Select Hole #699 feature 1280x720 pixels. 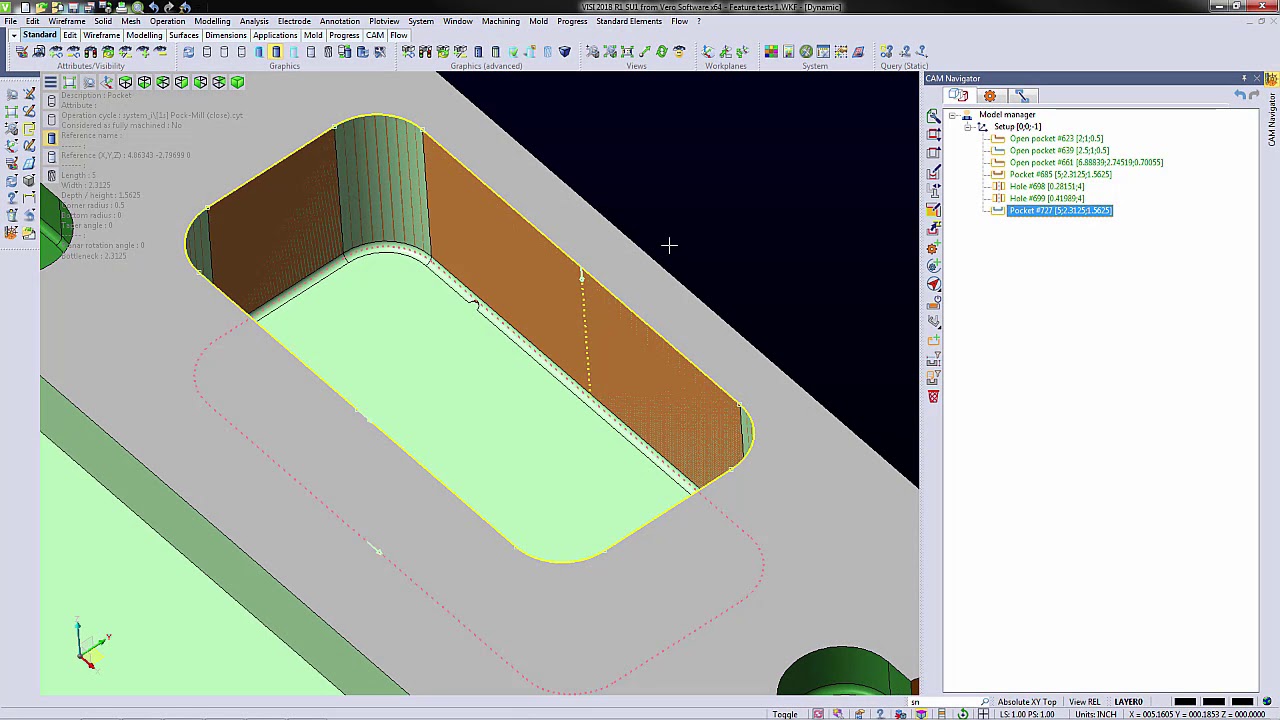click(1046, 199)
